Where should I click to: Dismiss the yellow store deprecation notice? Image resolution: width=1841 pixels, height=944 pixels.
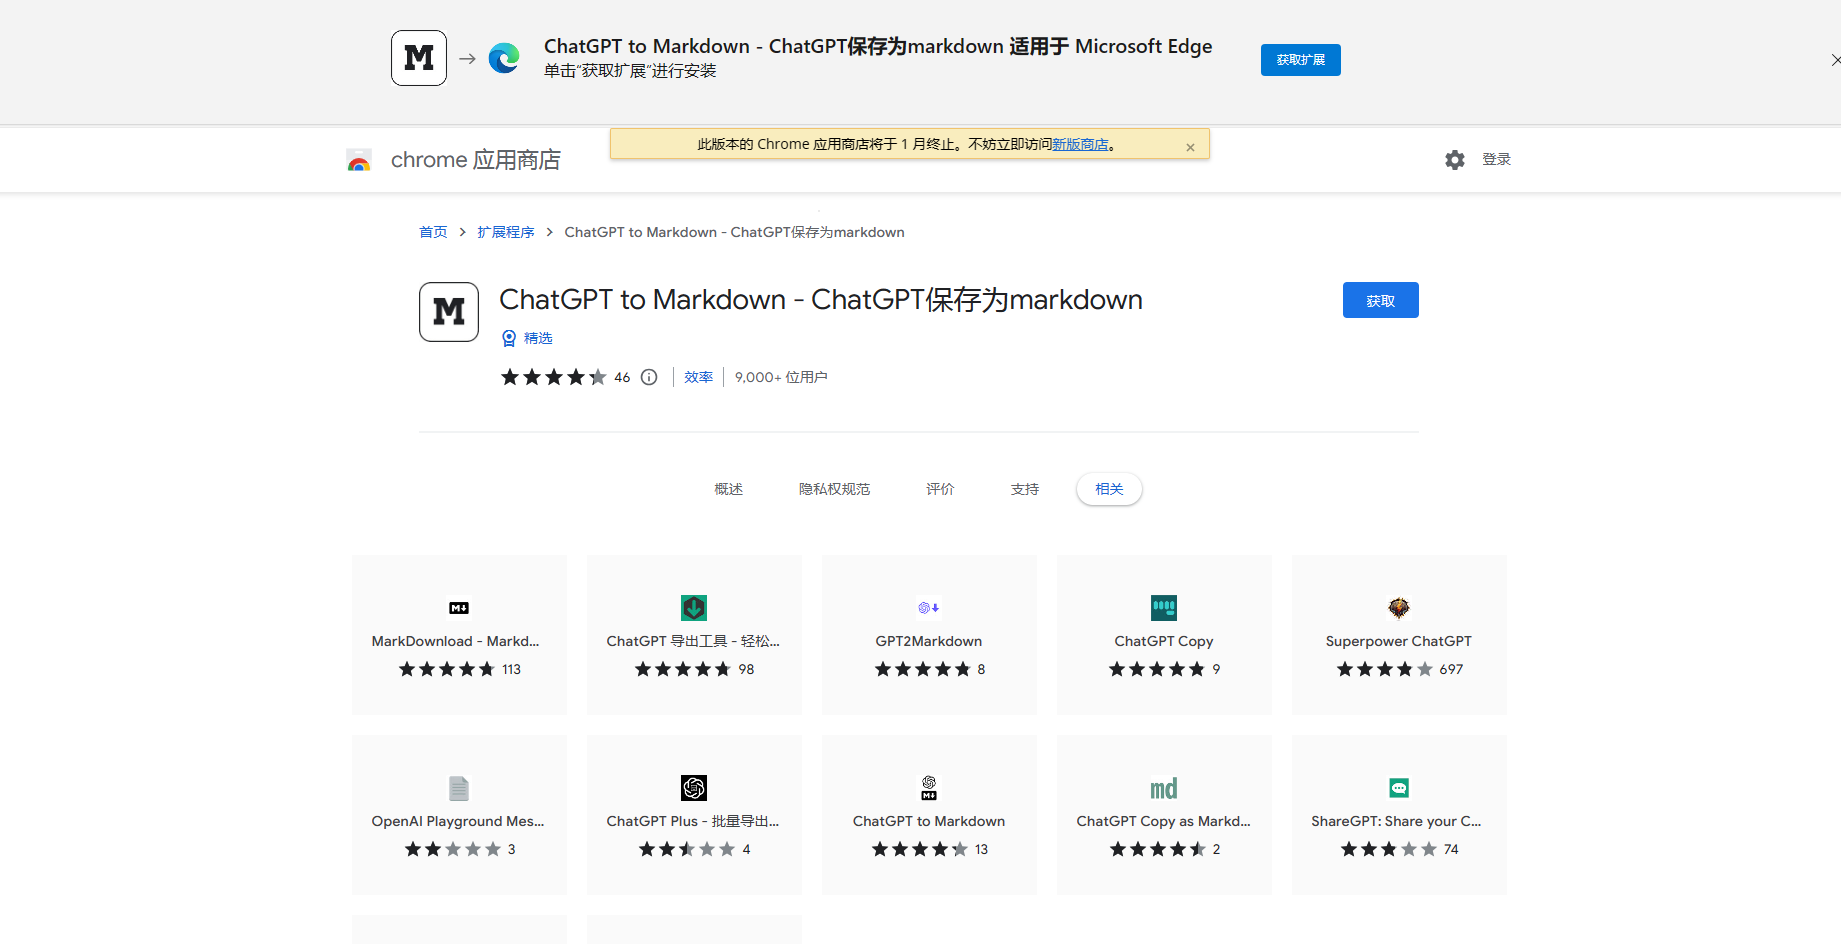(x=1190, y=147)
